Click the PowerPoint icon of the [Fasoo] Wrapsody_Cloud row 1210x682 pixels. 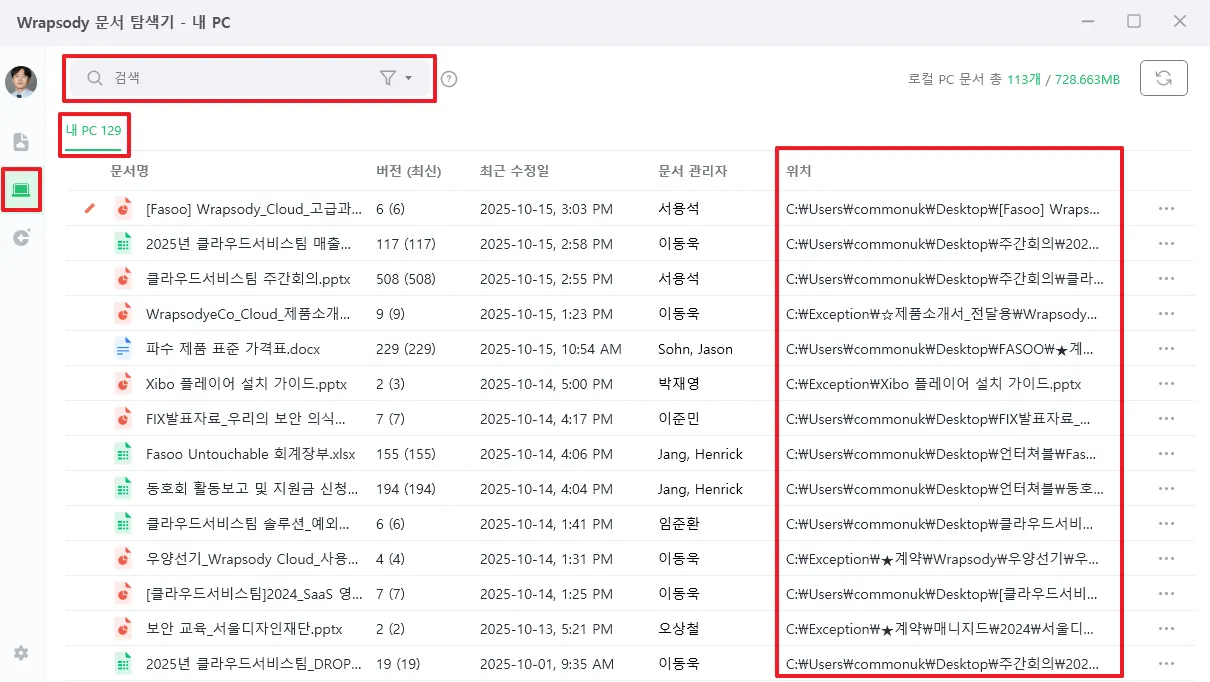click(x=123, y=209)
